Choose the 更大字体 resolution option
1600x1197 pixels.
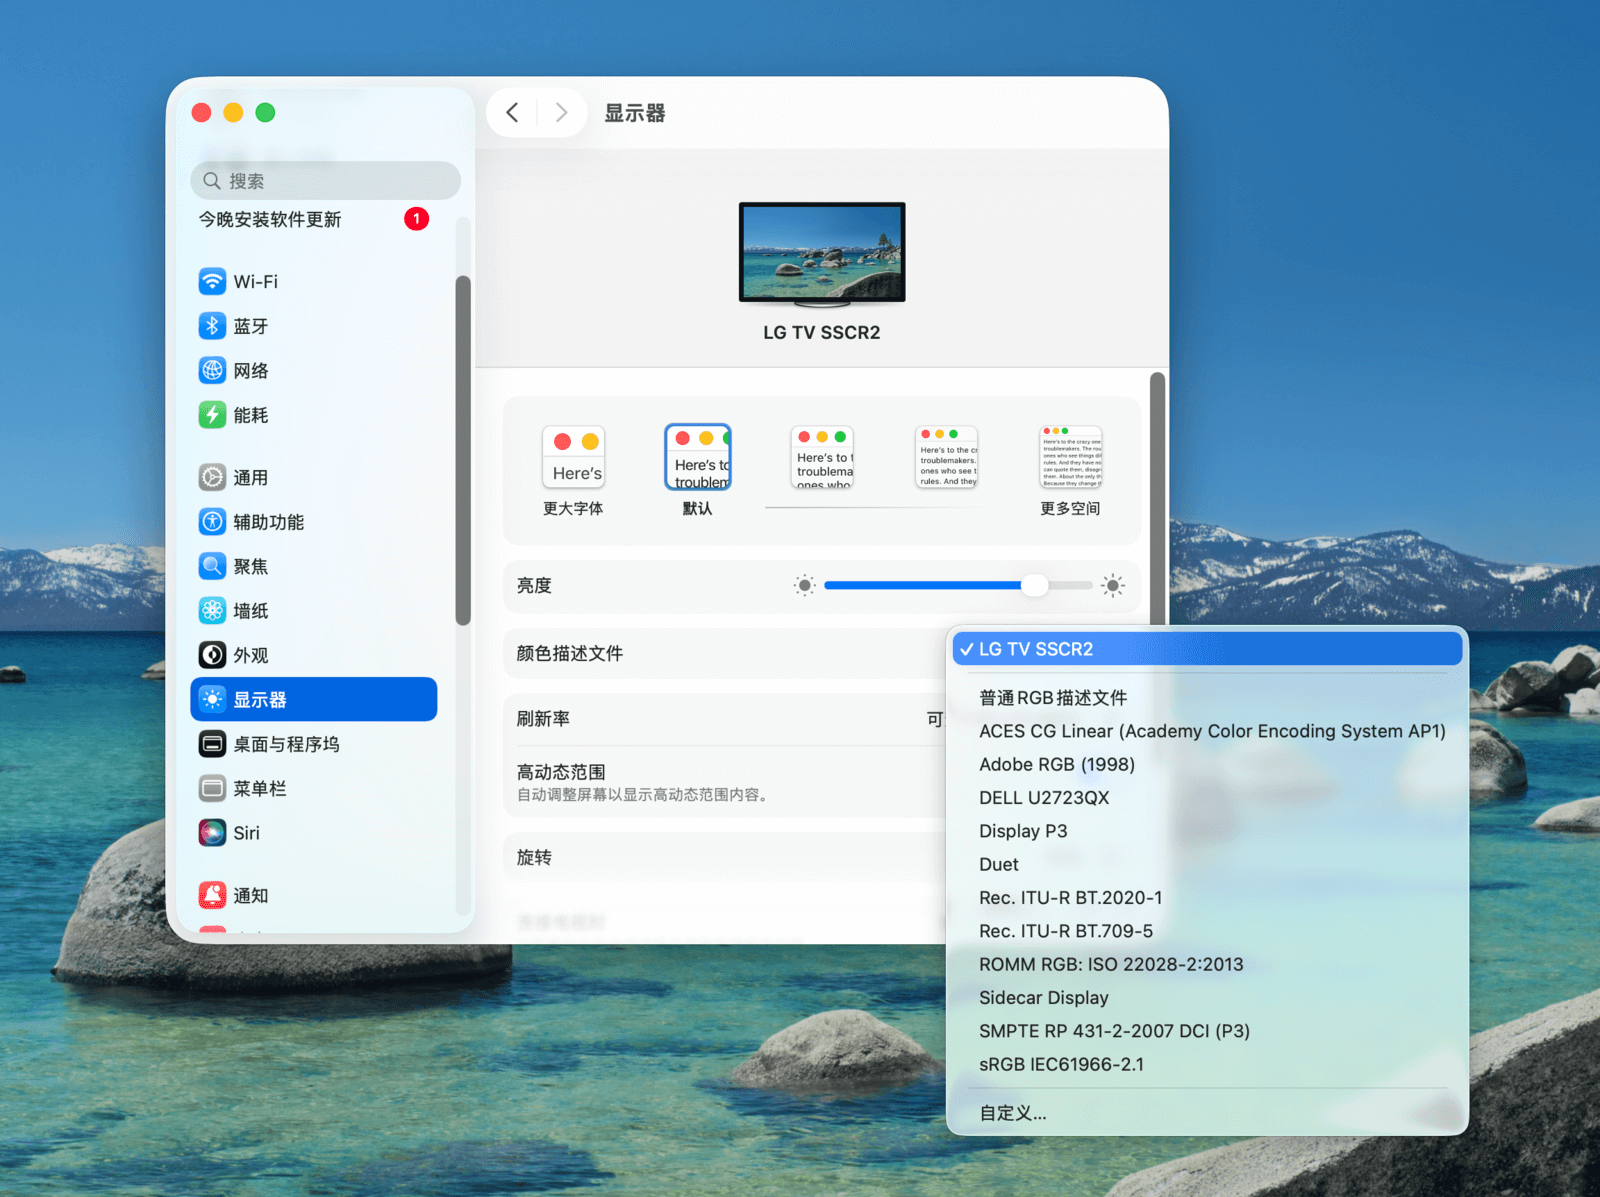(573, 458)
